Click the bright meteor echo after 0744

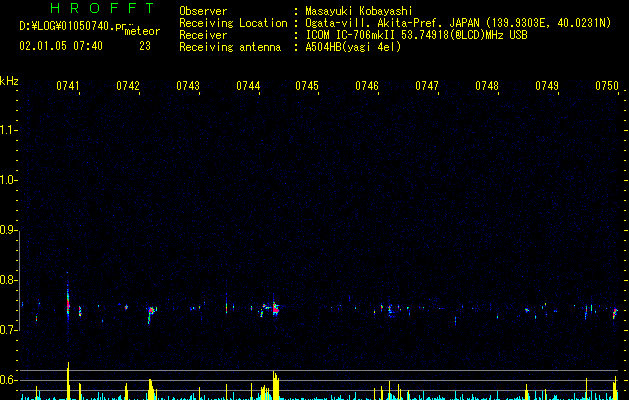[275, 308]
